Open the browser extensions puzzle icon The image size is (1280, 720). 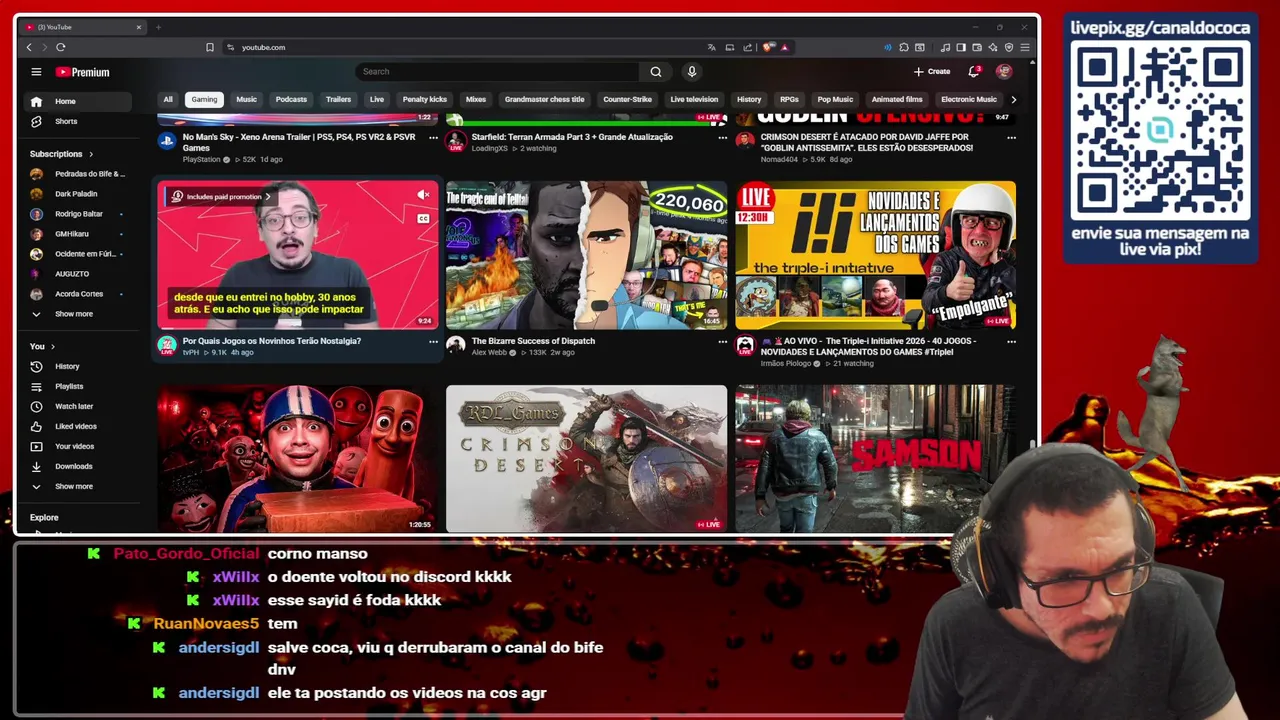point(904,47)
